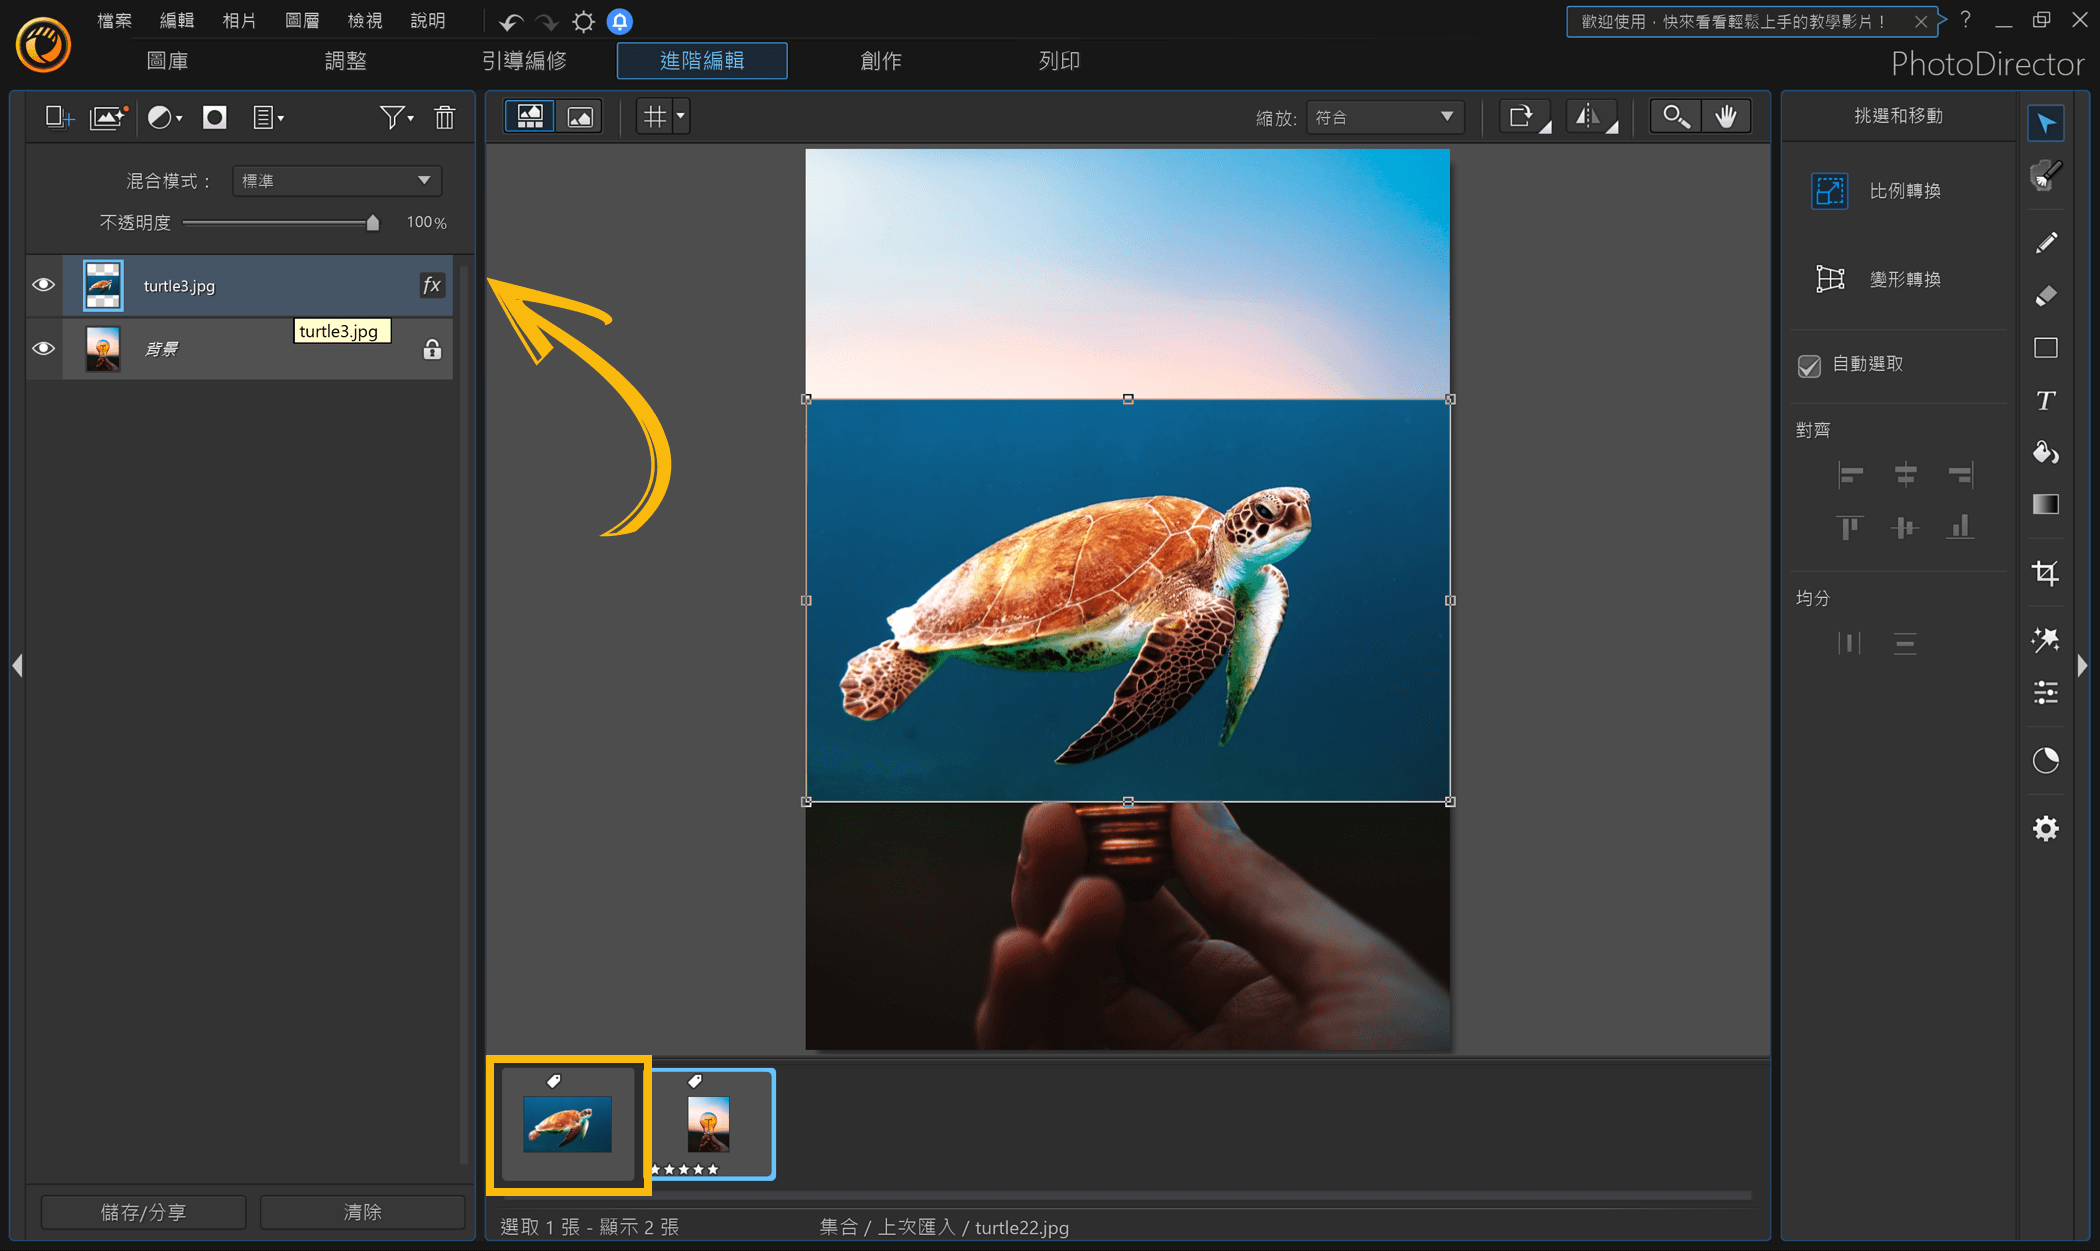
Task: Select the crop tool
Action: tap(2046, 572)
